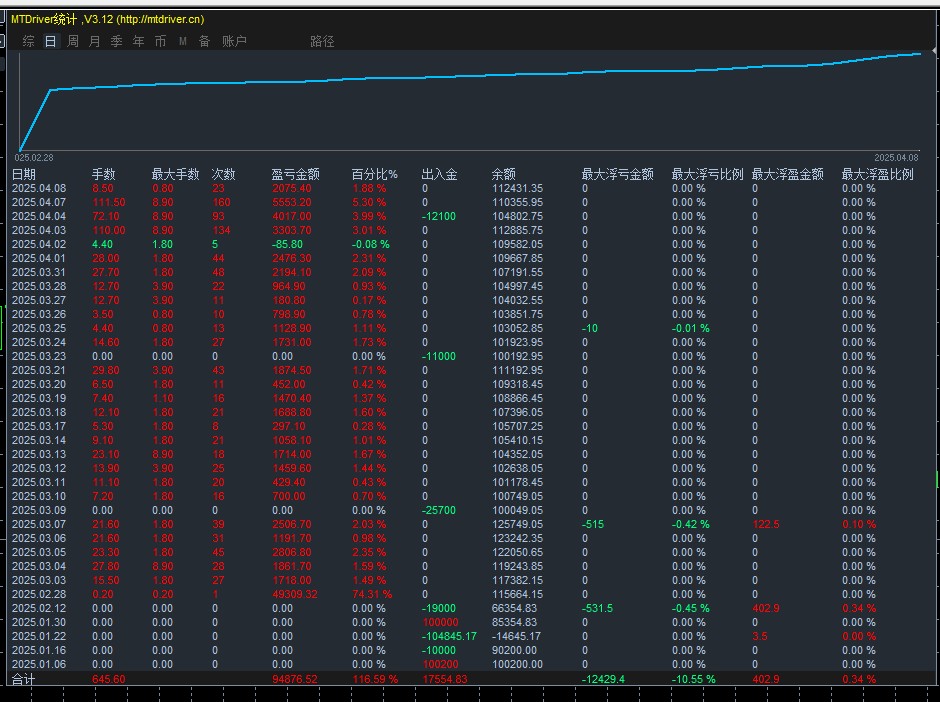Open the 备 notes tab
The height and width of the screenshot is (702, 940).
click(204, 41)
